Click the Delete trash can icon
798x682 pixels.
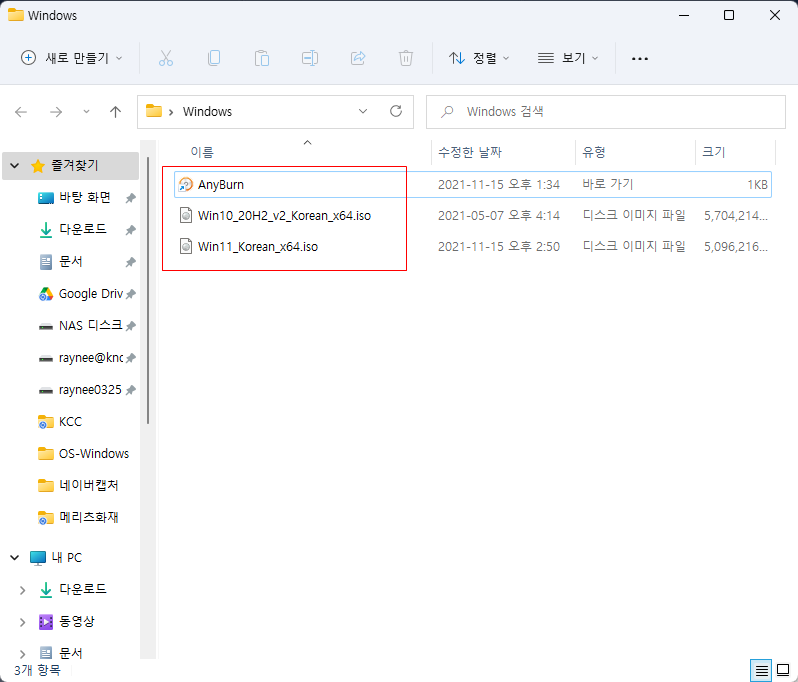coord(406,58)
